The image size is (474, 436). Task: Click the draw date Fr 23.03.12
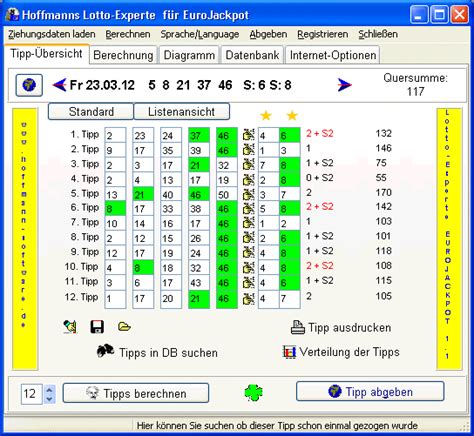(x=102, y=85)
